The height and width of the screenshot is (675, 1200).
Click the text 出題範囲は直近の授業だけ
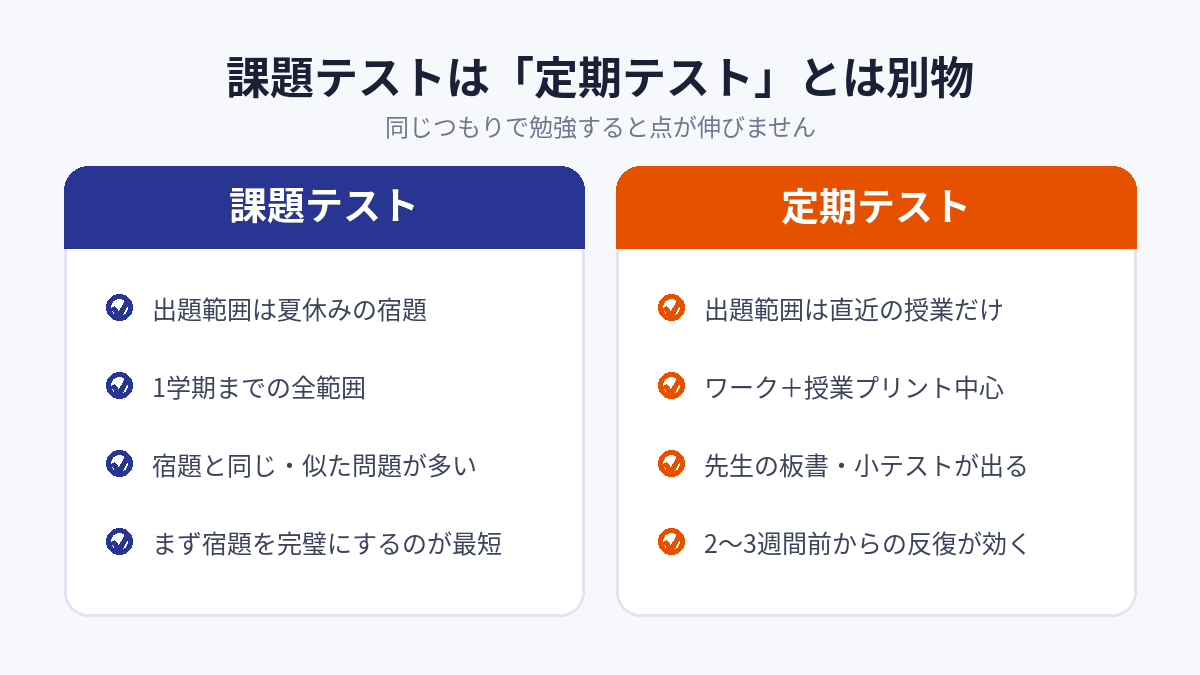click(853, 309)
